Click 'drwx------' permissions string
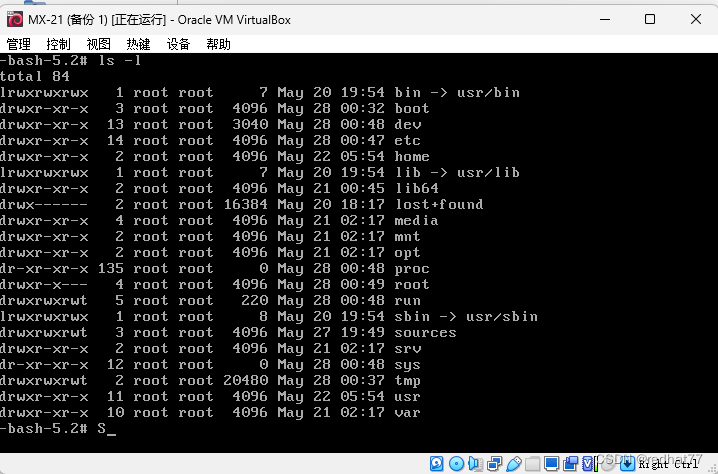Image resolution: width=718 pixels, height=474 pixels. click(x=44, y=205)
